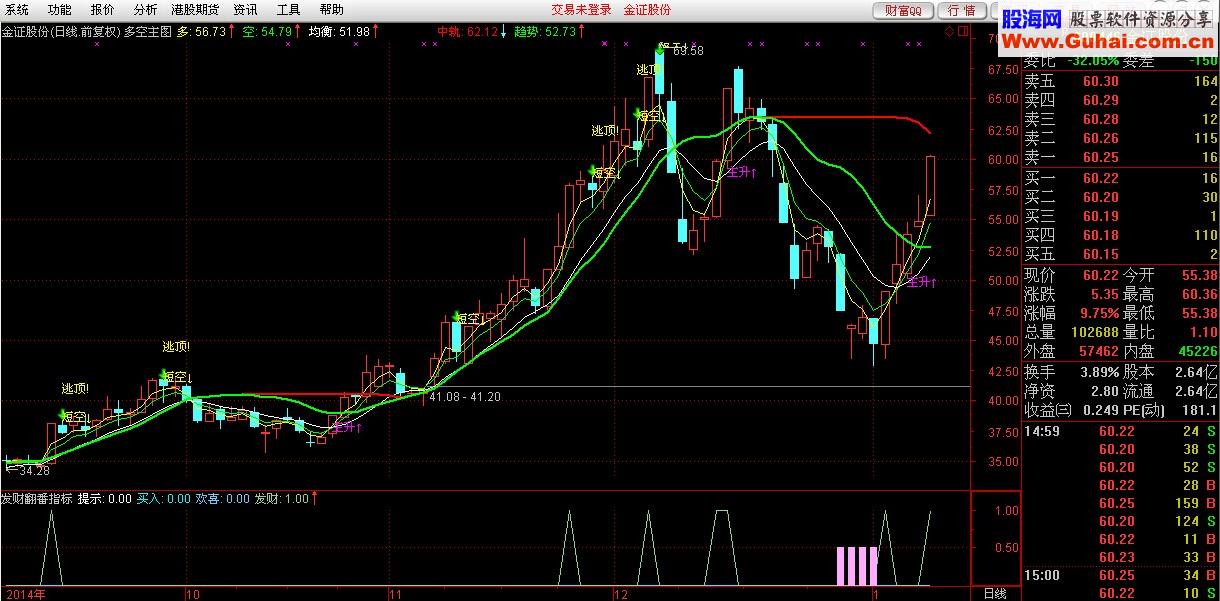Click the 日线 period label
Image resolution: width=1220 pixels, height=601 pixels.
[995, 593]
